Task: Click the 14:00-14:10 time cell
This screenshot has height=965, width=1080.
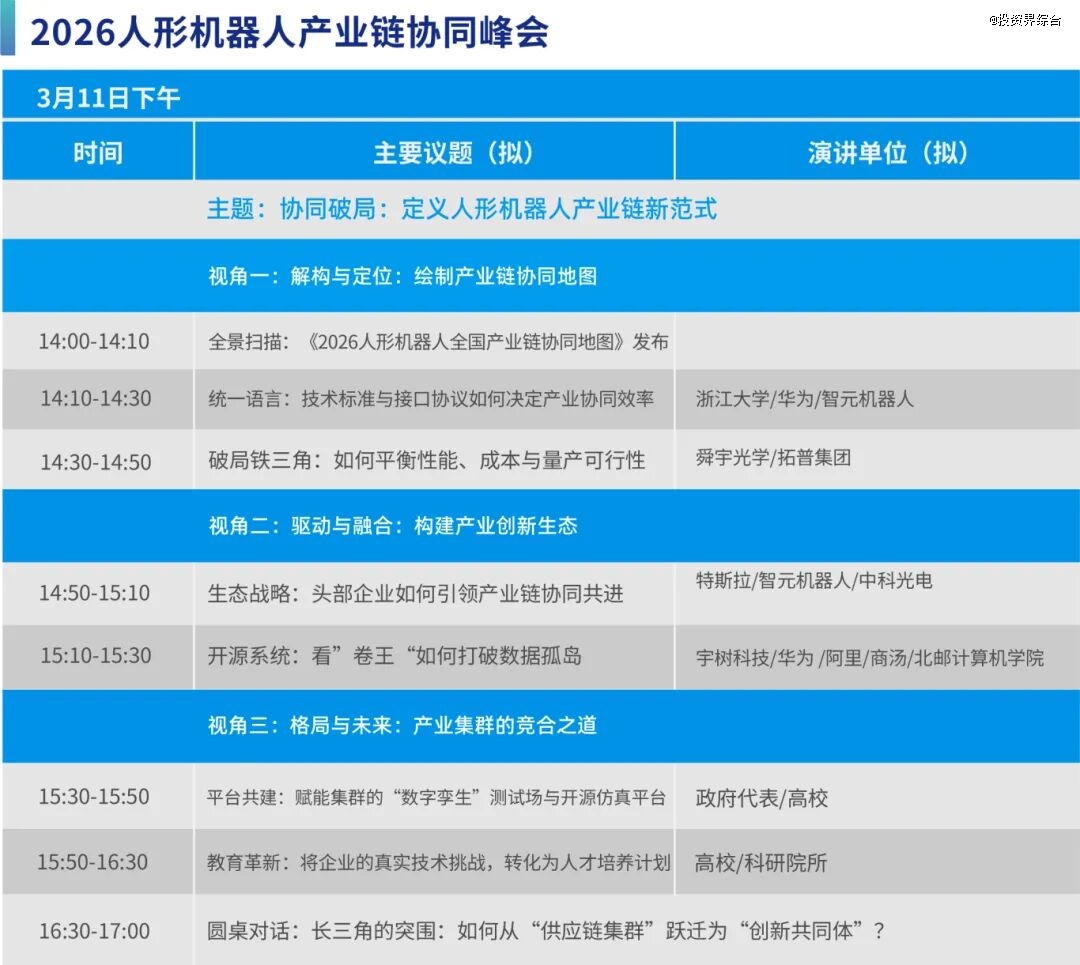Action: pyautogui.click(x=94, y=341)
